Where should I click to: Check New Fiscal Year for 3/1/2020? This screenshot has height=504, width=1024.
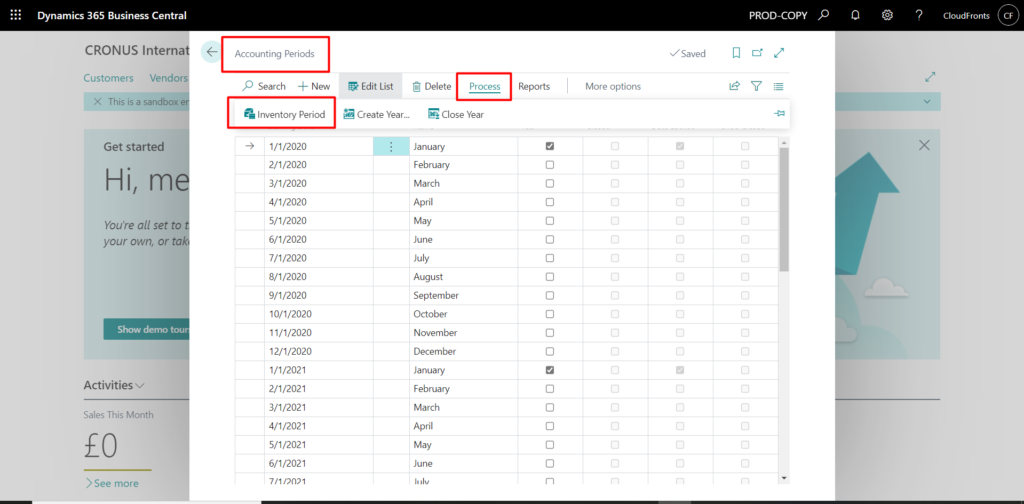[549, 183]
